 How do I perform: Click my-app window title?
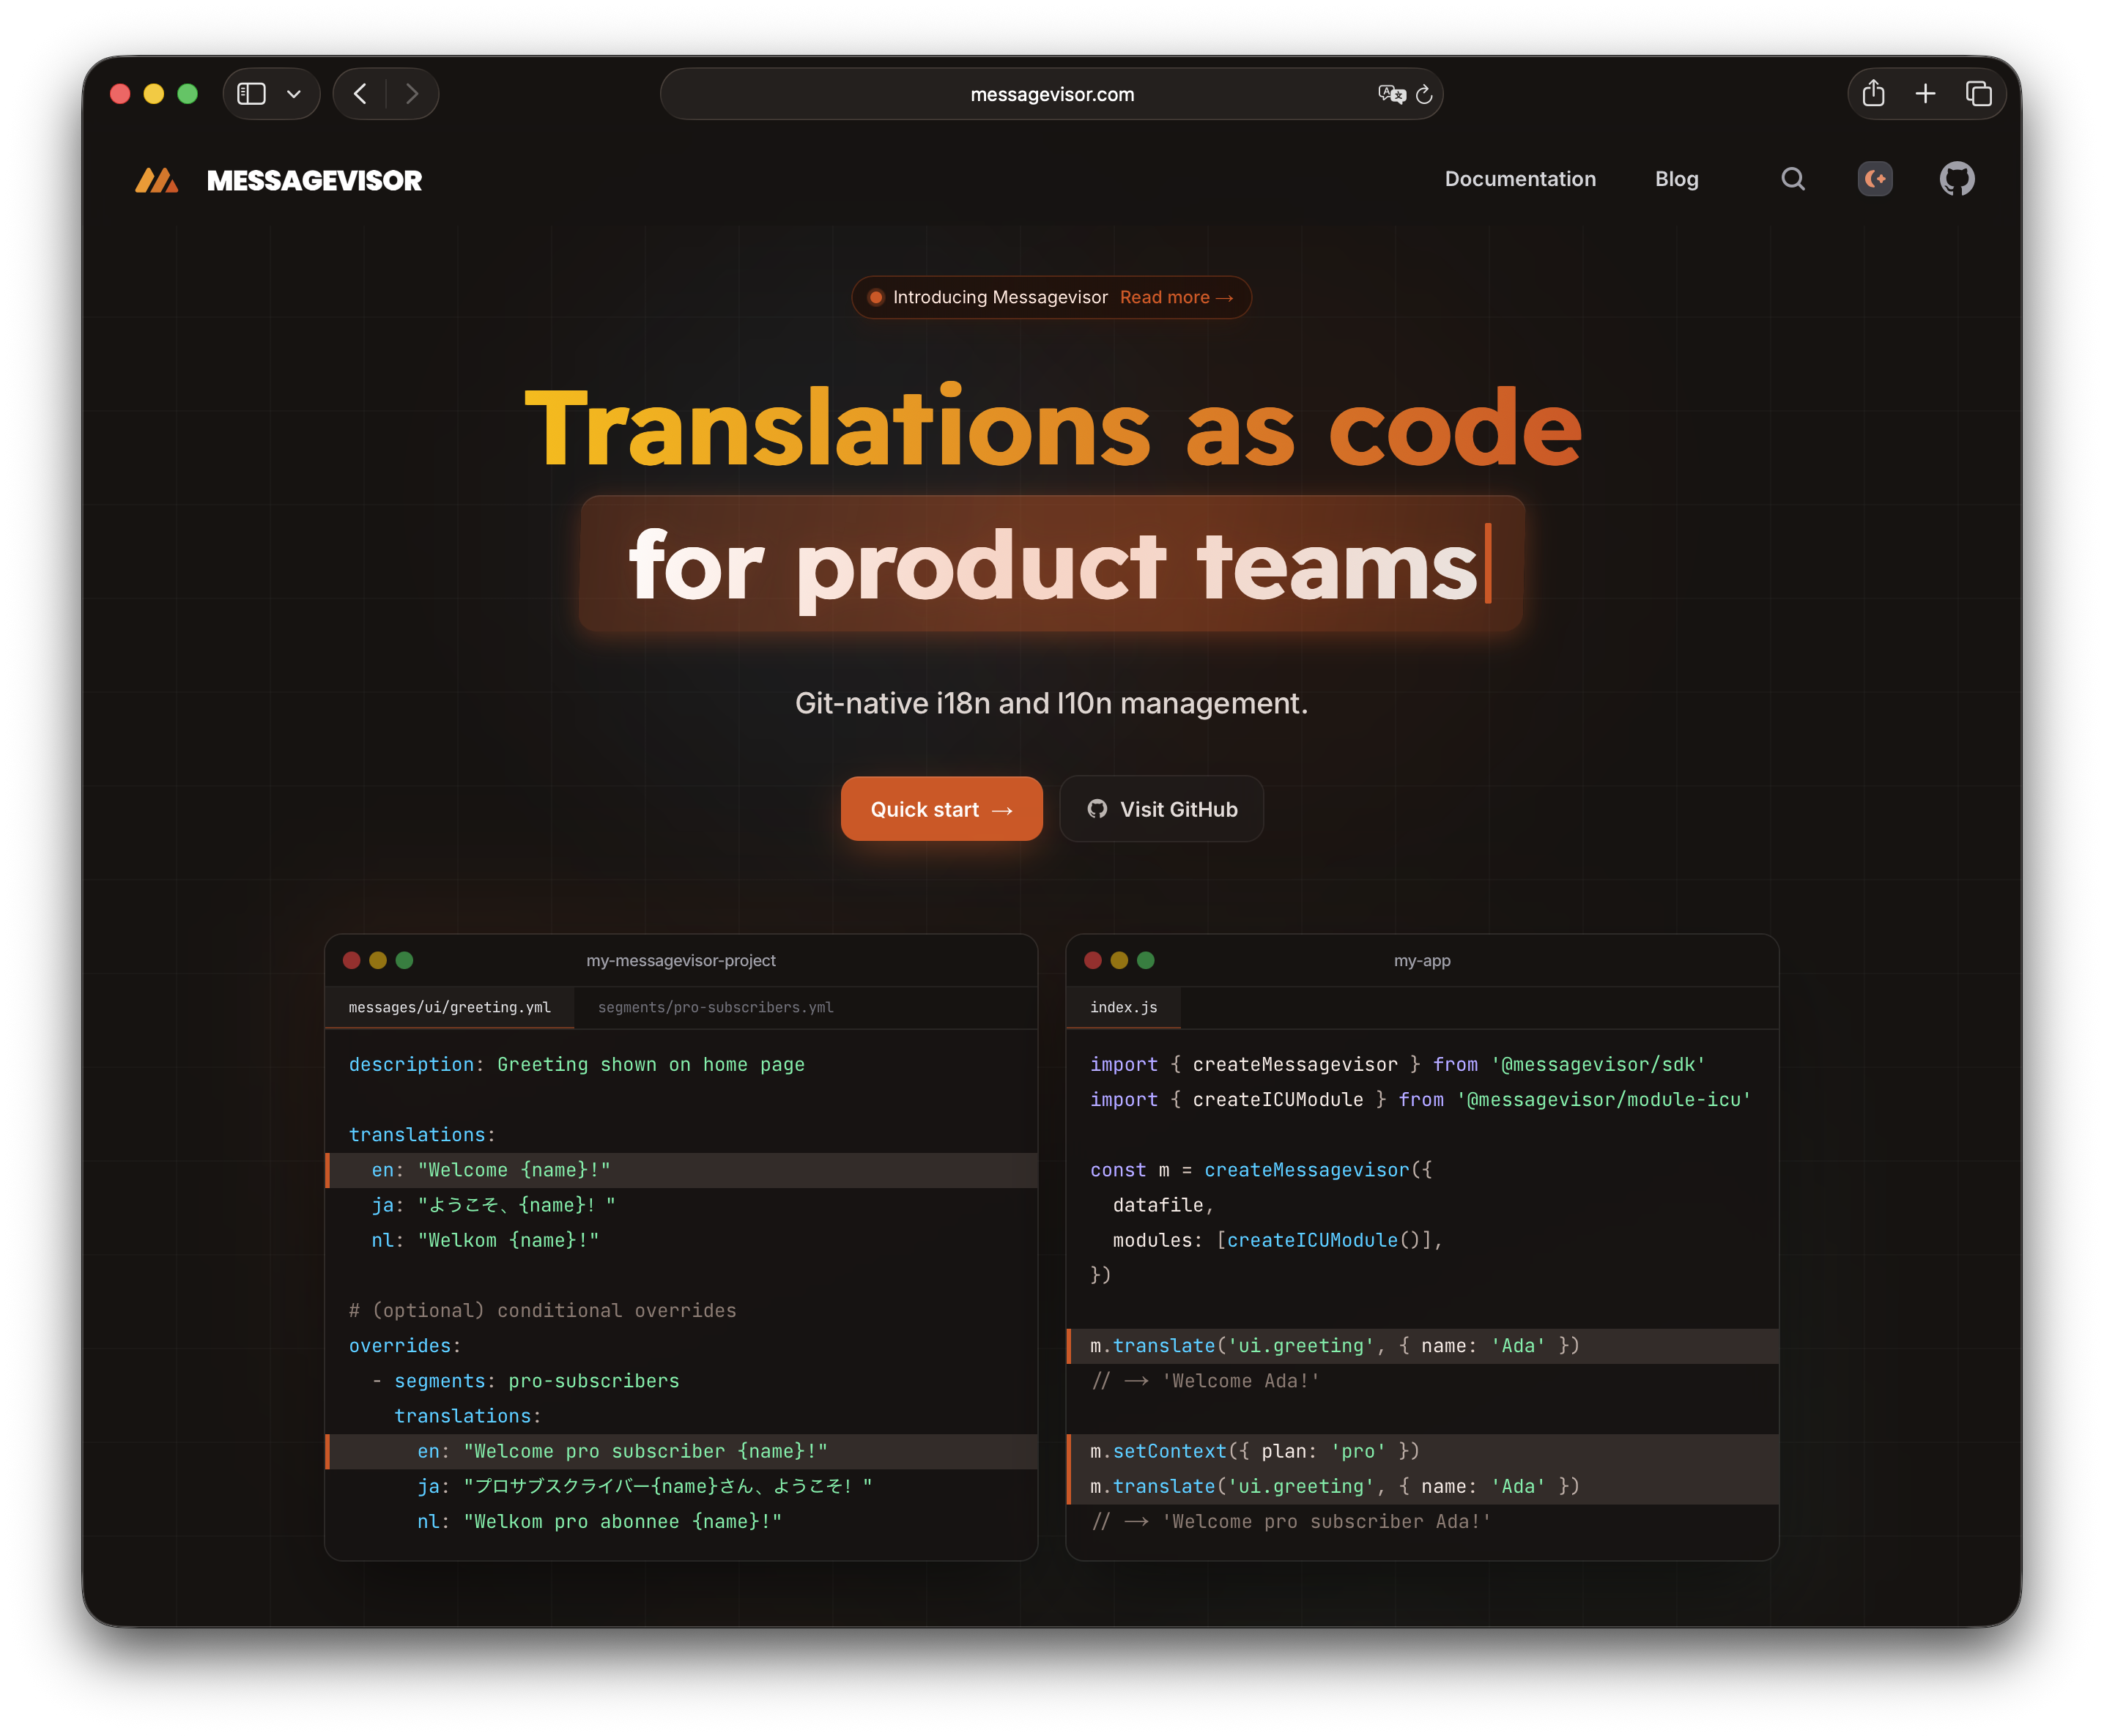1422,960
